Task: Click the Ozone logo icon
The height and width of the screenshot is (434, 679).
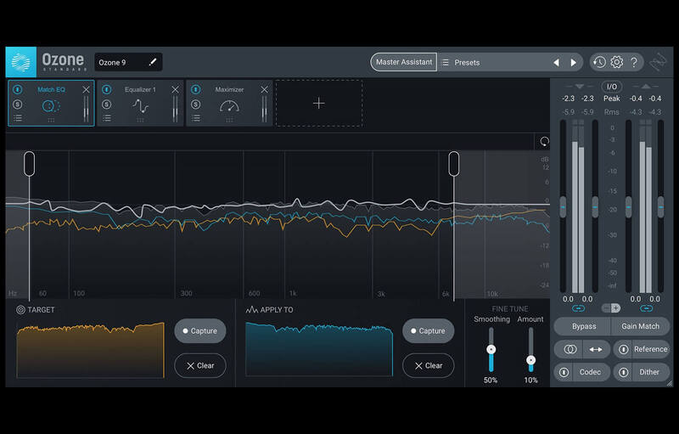Action: (x=21, y=62)
